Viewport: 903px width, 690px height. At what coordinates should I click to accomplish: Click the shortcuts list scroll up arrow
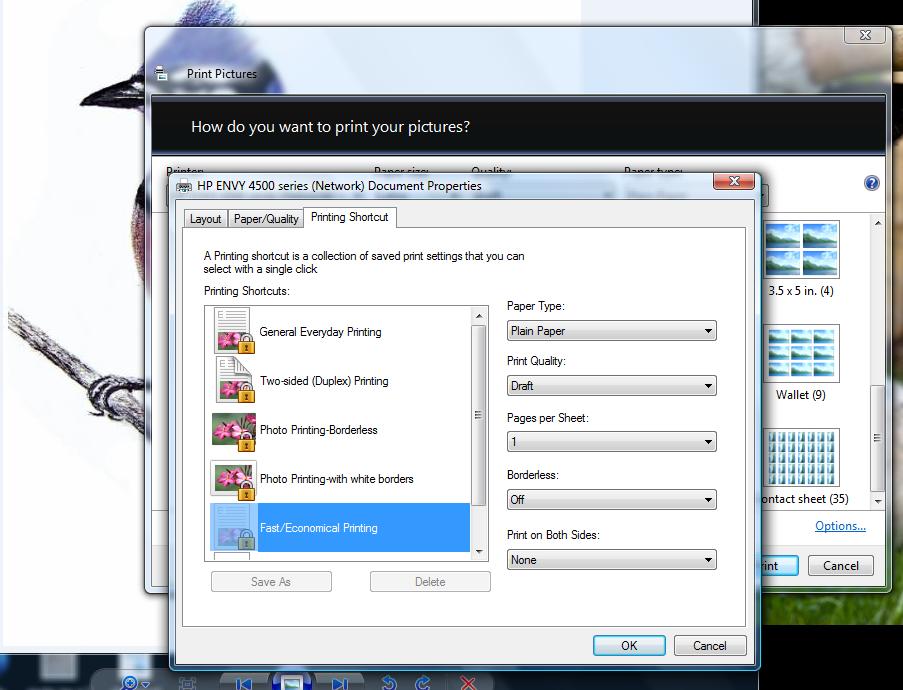(x=479, y=316)
